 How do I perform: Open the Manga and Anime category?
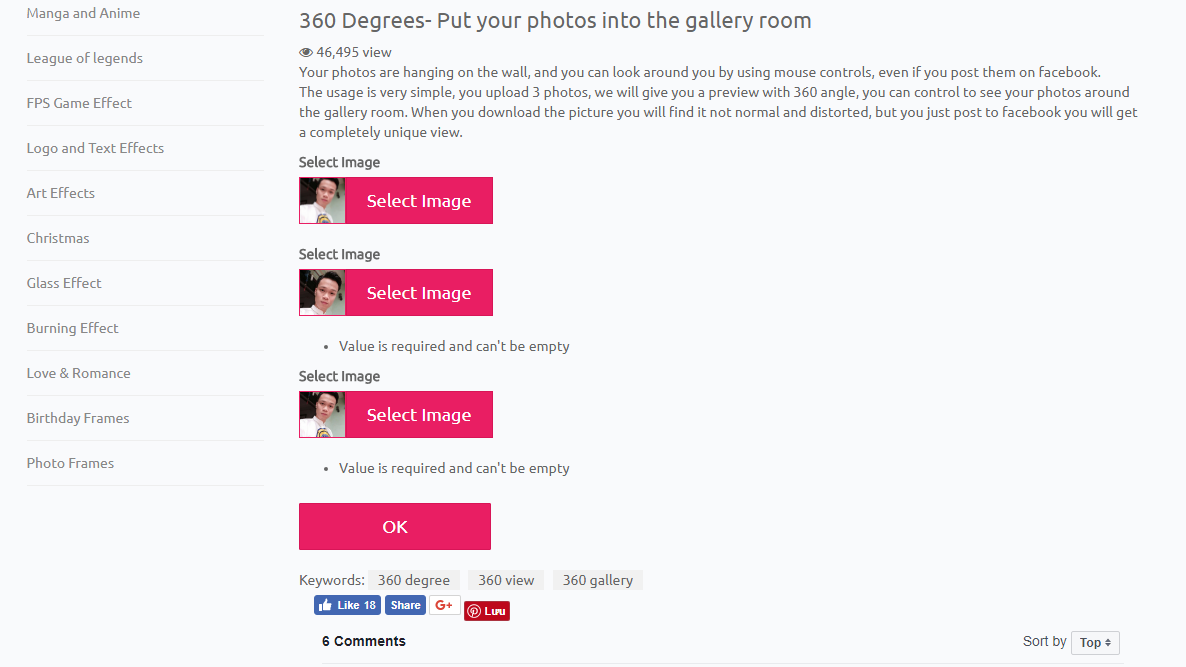[83, 13]
